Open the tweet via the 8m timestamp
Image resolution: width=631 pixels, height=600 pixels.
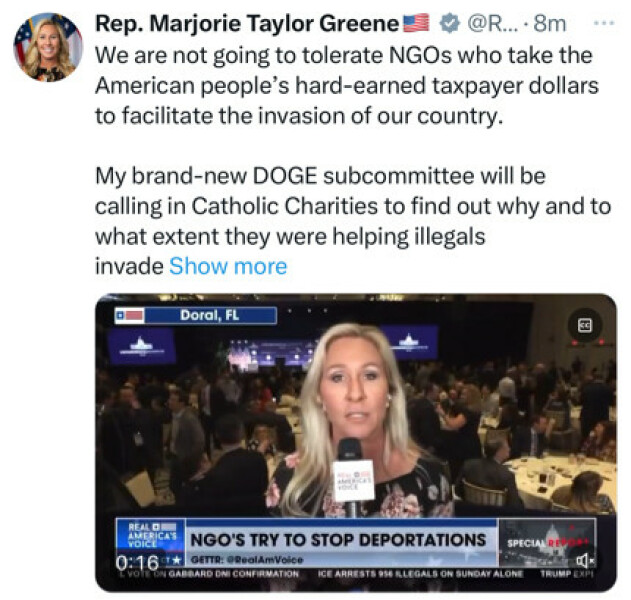coord(550,24)
